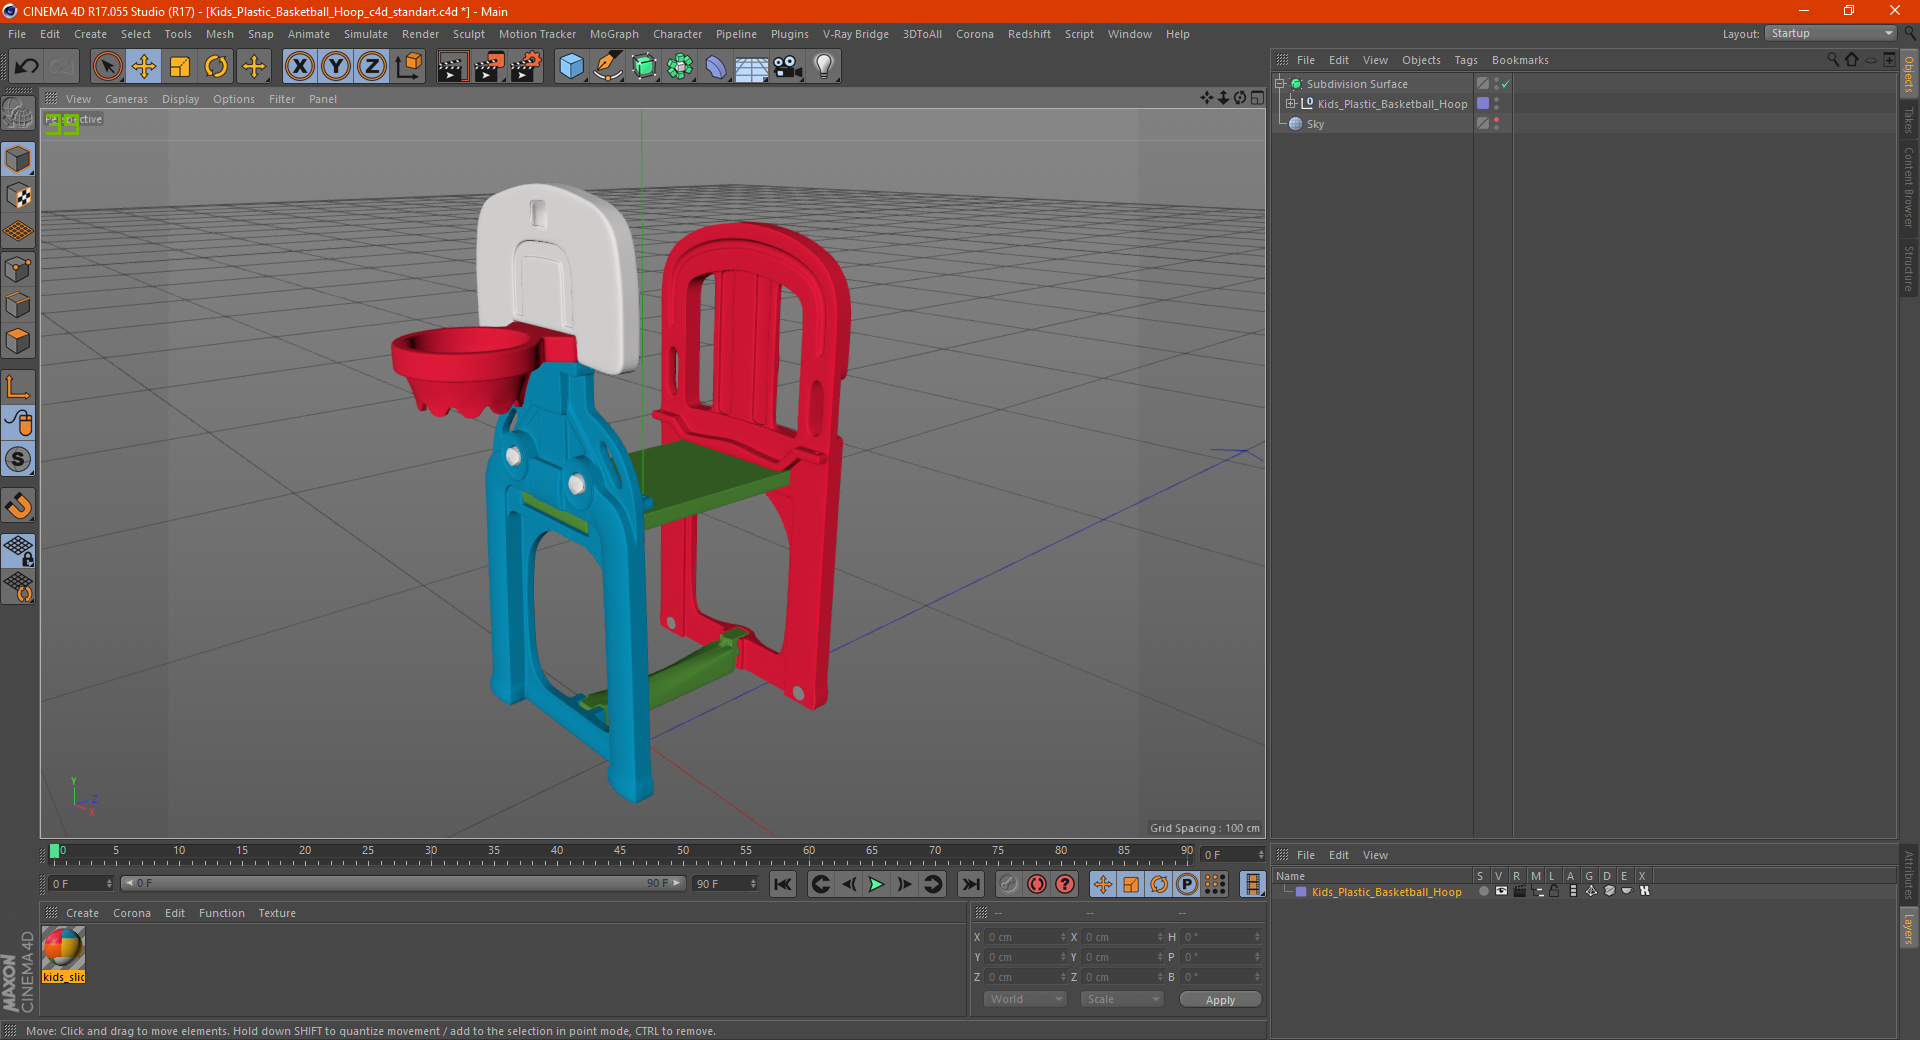
Task: Select the Sky object in Objects manager
Action: coord(1315,124)
